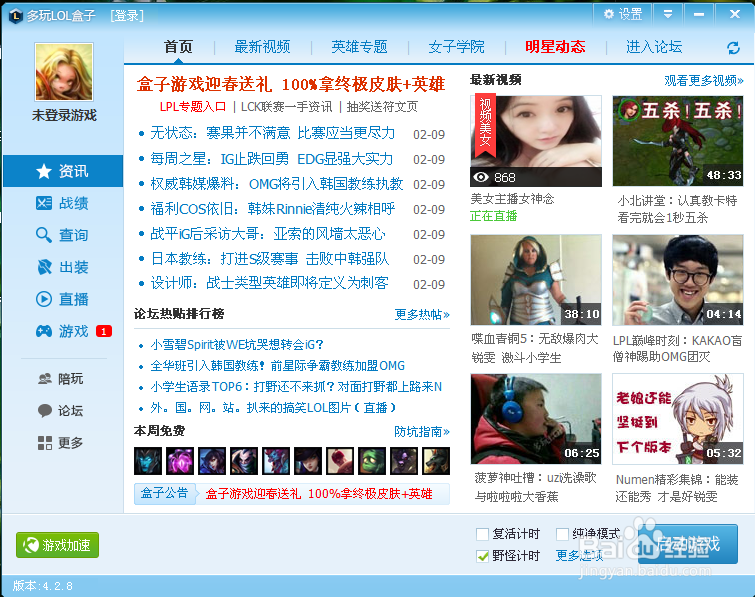Open 更多热帖» link
The width and height of the screenshot is (755, 597).
(x=422, y=314)
